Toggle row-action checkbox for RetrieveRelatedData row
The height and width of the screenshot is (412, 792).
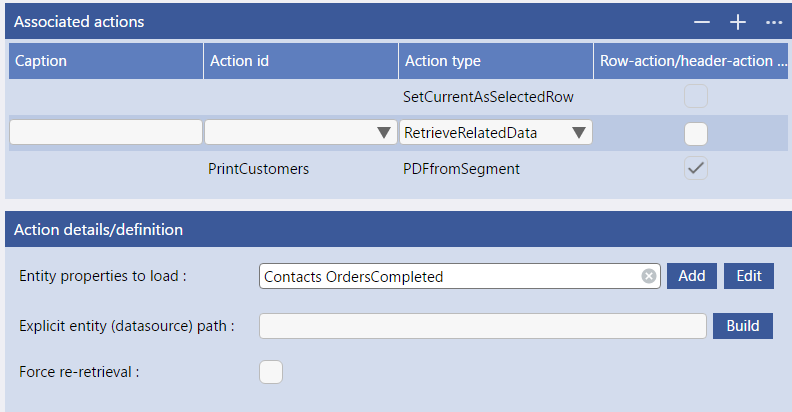point(696,134)
